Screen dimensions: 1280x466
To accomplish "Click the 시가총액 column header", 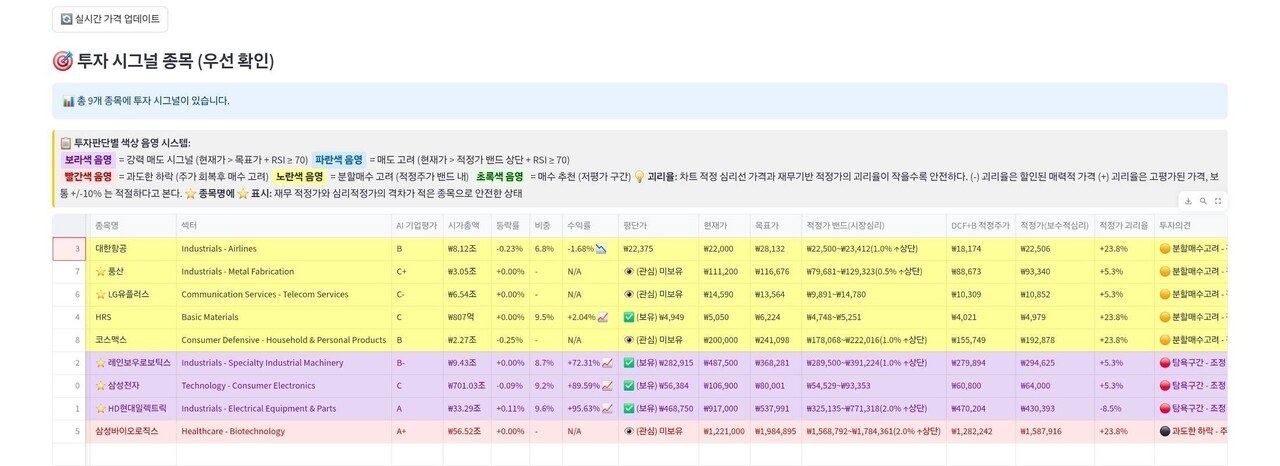I will 466,225.
